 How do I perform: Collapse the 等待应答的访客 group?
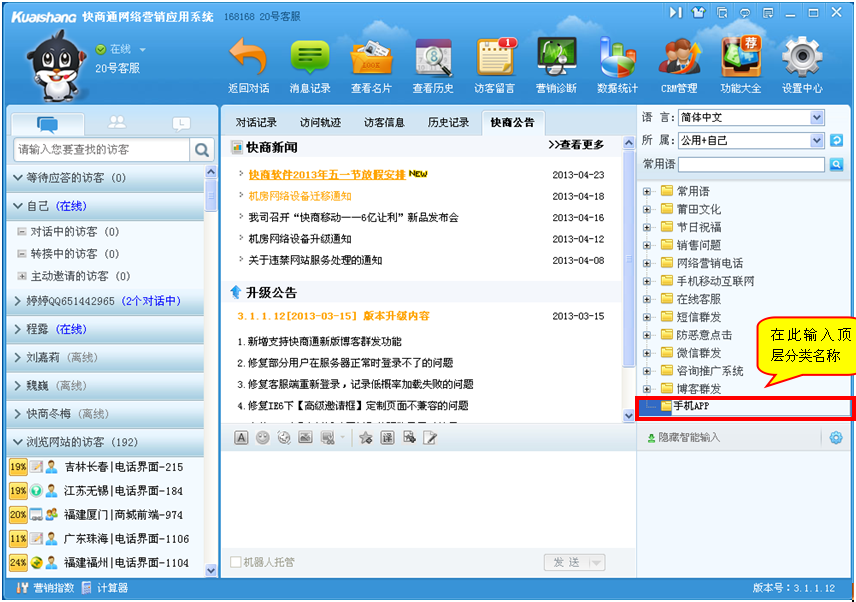click(x=18, y=178)
